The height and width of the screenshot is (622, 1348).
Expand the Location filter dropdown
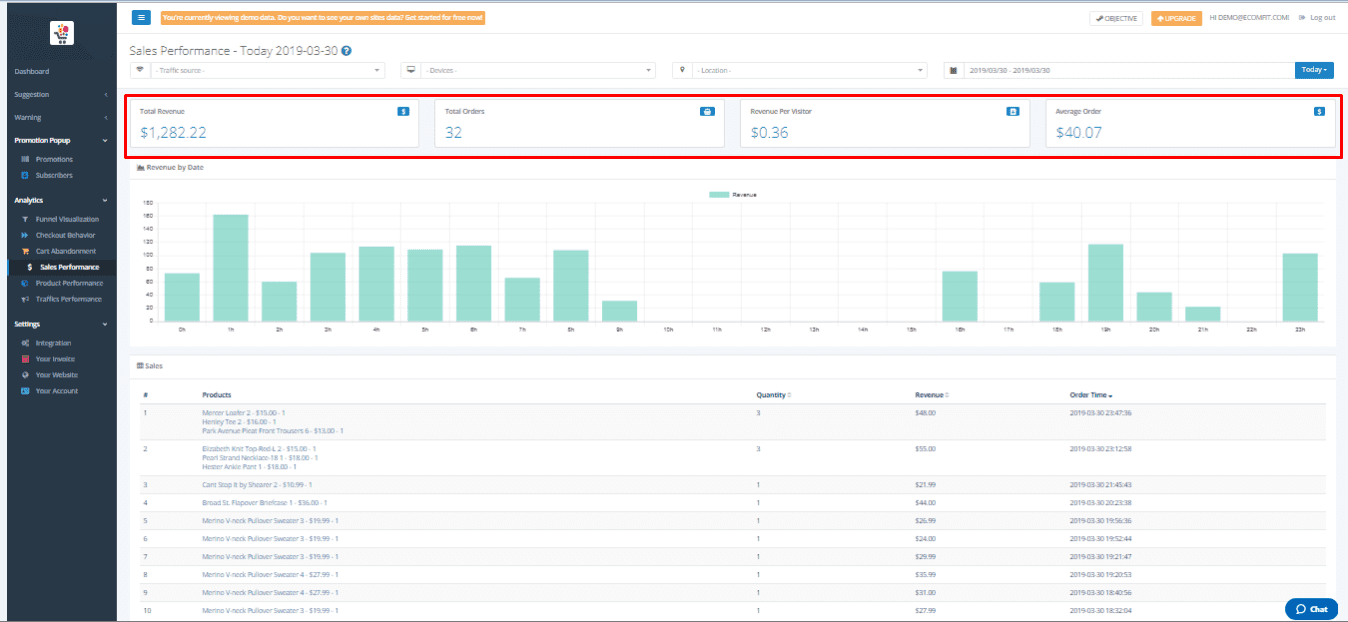click(x=808, y=70)
